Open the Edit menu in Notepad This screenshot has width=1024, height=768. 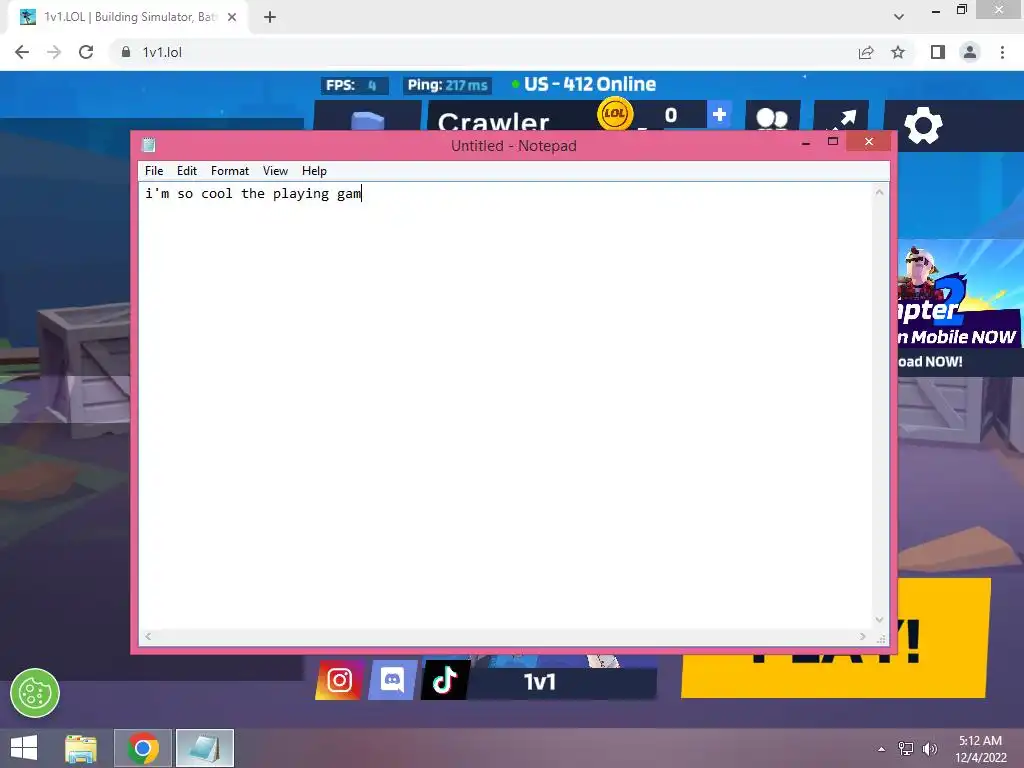tap(187, 170)
